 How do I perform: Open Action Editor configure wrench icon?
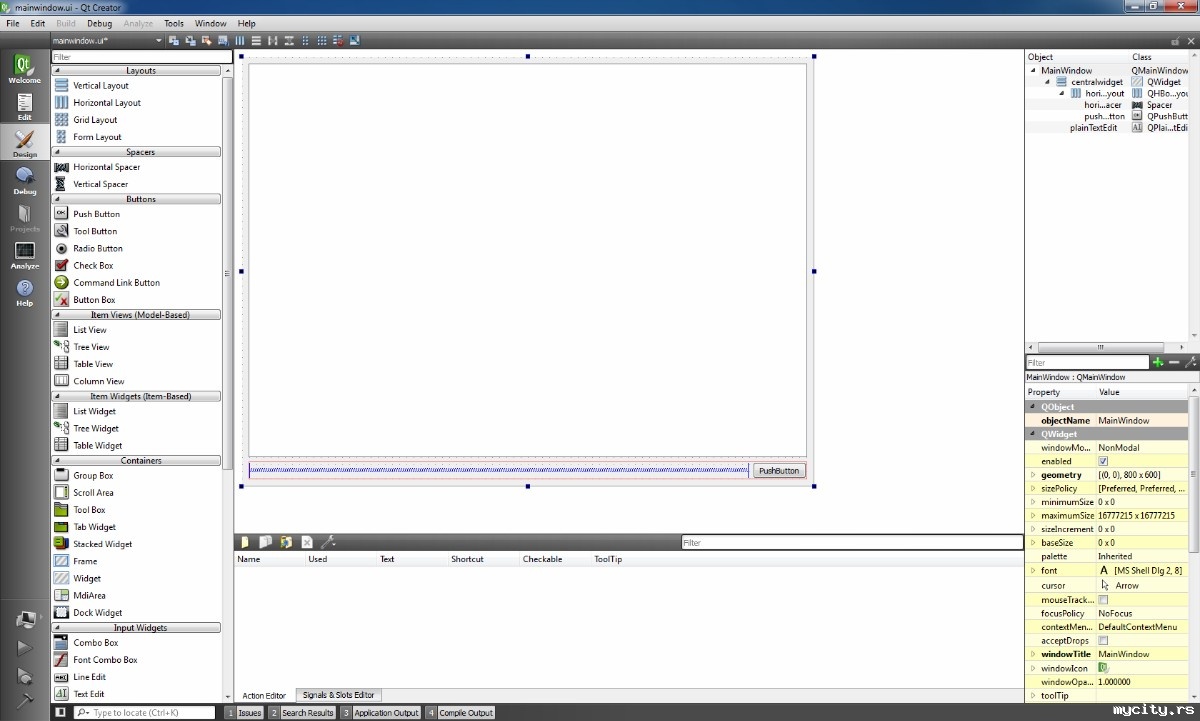point(328,542)
